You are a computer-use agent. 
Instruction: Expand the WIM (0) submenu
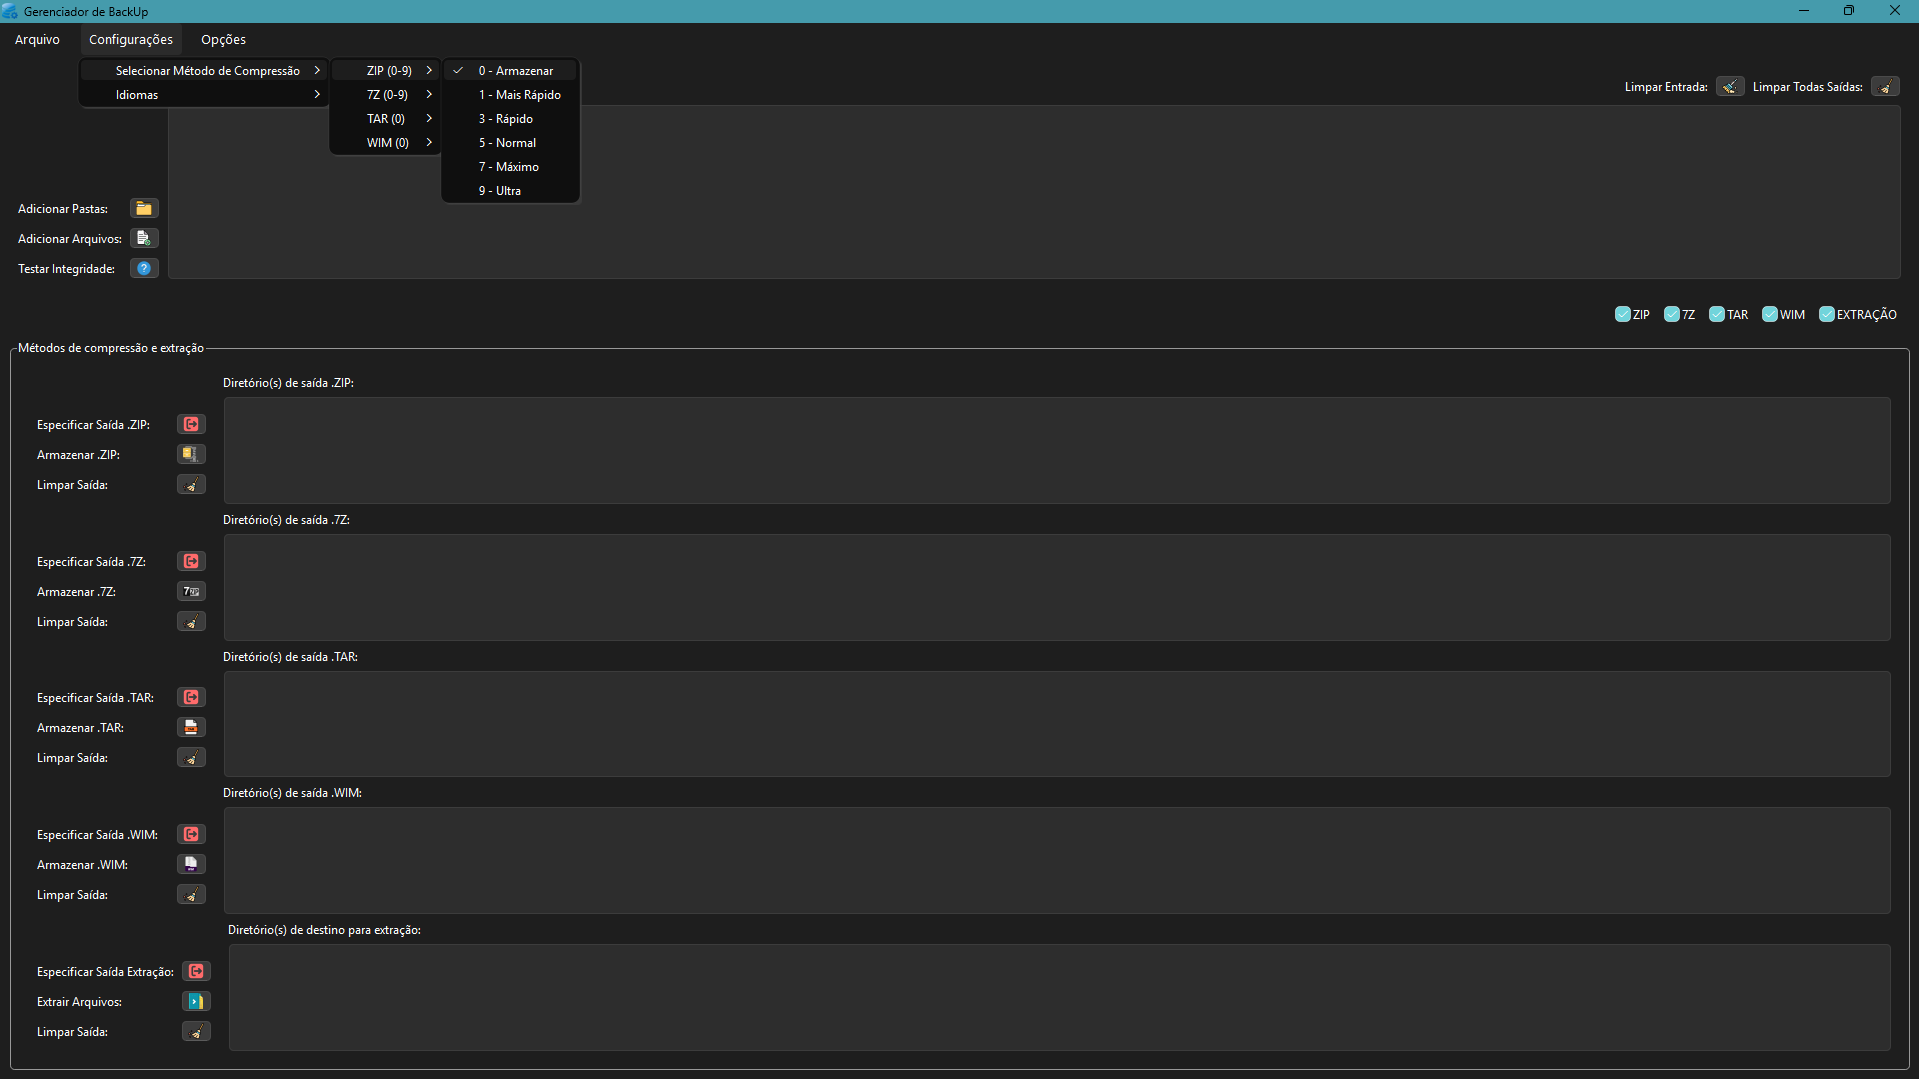pos(386,142)
